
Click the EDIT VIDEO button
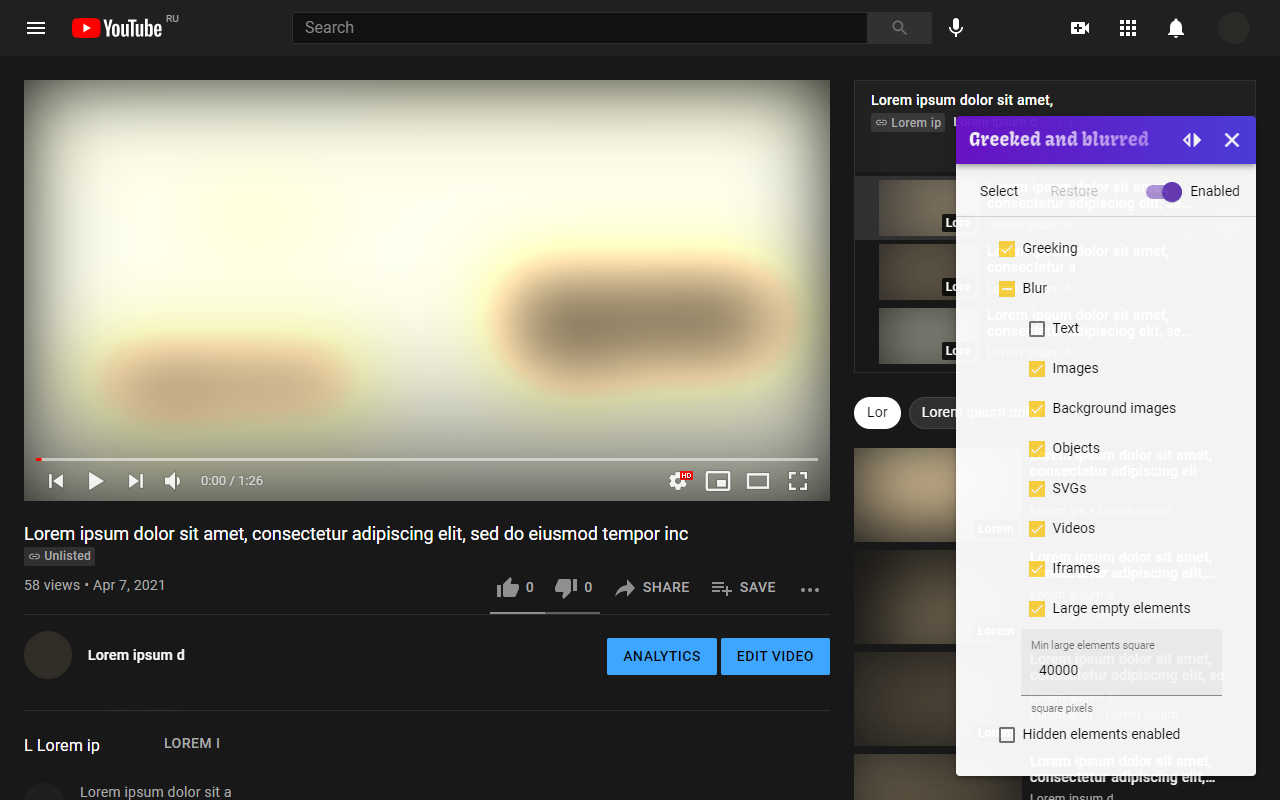pyautogui.click(x=775, y=656)
